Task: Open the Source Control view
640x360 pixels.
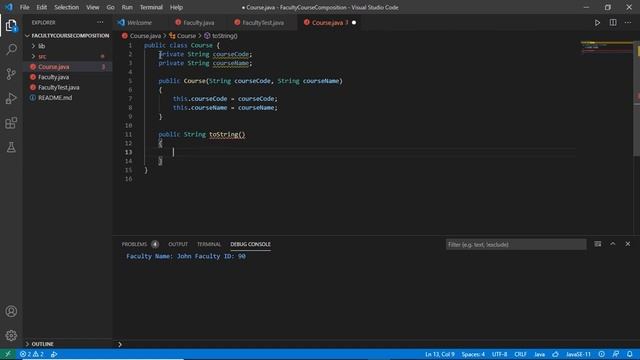Action: pos(11,74)
